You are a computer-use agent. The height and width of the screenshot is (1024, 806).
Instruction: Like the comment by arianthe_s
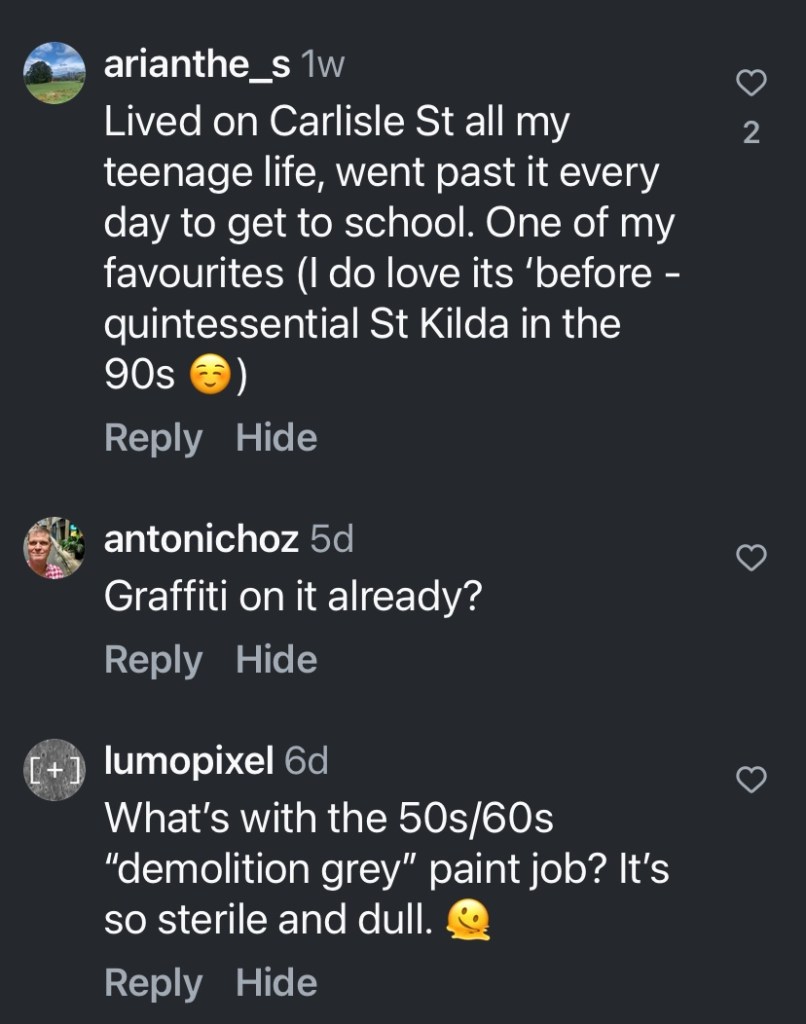pos(751,84)
